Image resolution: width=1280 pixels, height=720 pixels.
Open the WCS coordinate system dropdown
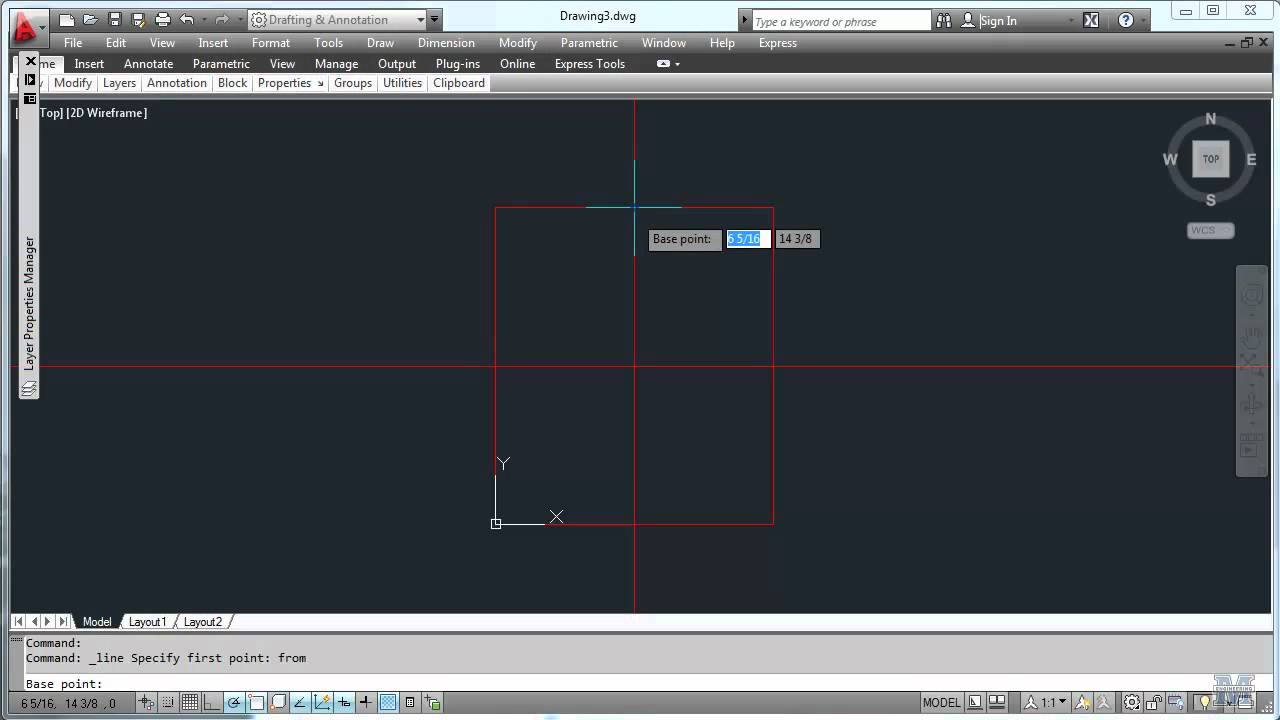[x=1211, y=230]
